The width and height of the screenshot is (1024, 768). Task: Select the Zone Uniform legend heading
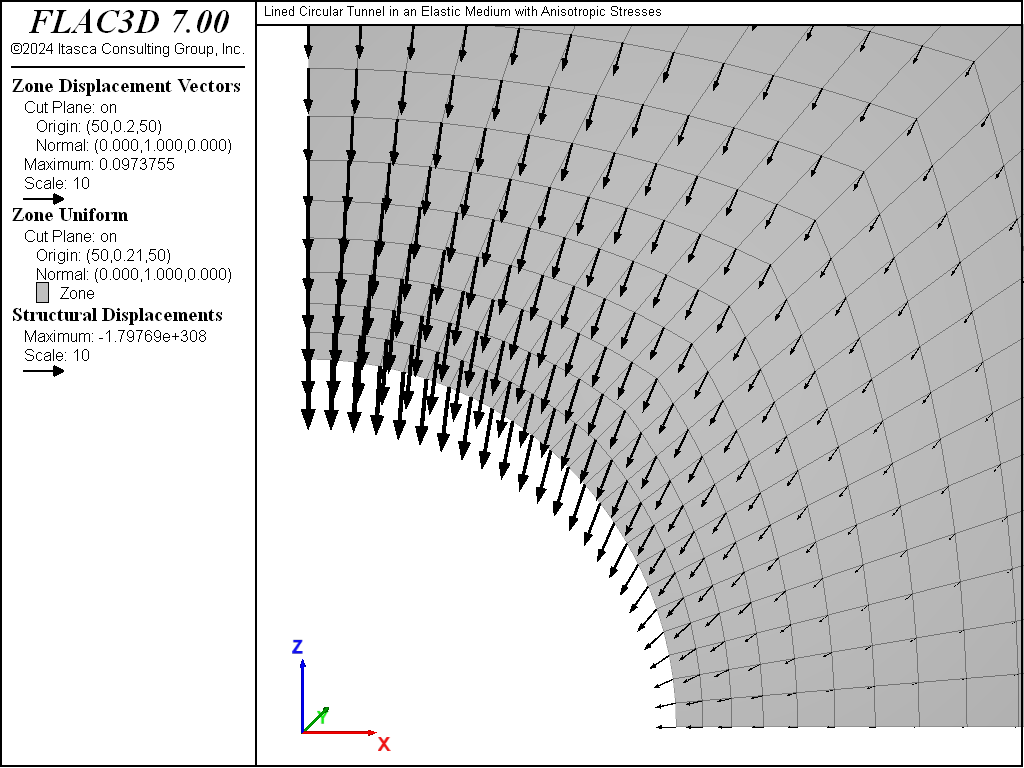click(70, 215)
